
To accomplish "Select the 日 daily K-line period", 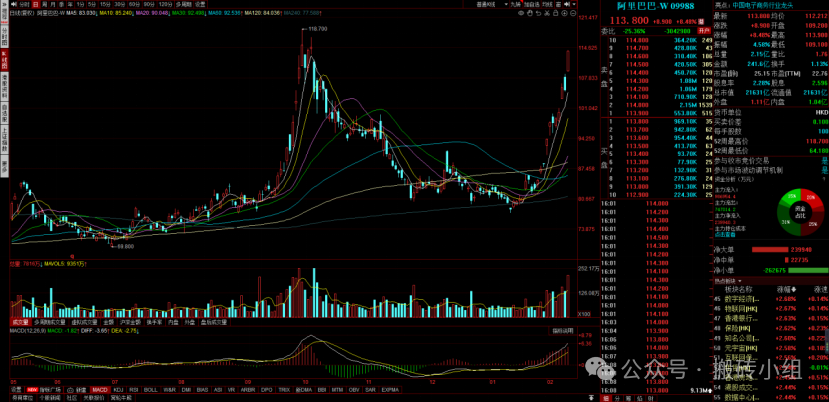I will click(35, 4).
